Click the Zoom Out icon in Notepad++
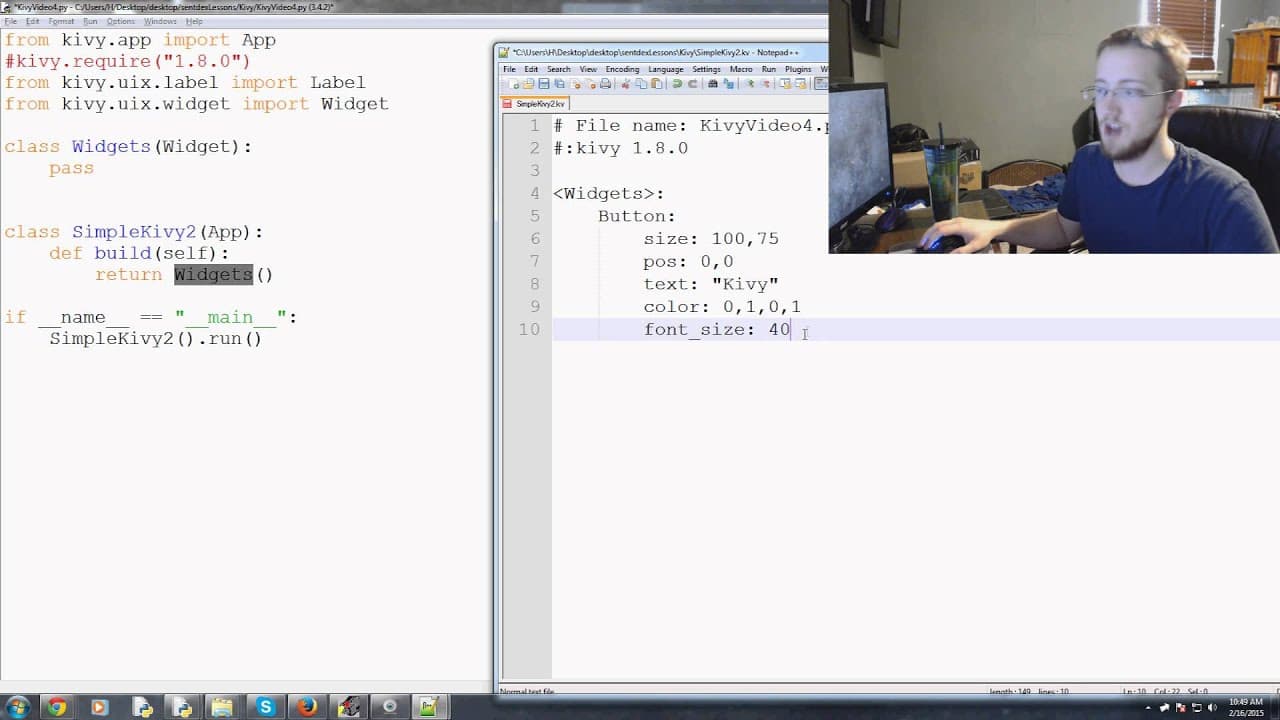Screen dimensions: 1280x720 [x=765, y=84]
